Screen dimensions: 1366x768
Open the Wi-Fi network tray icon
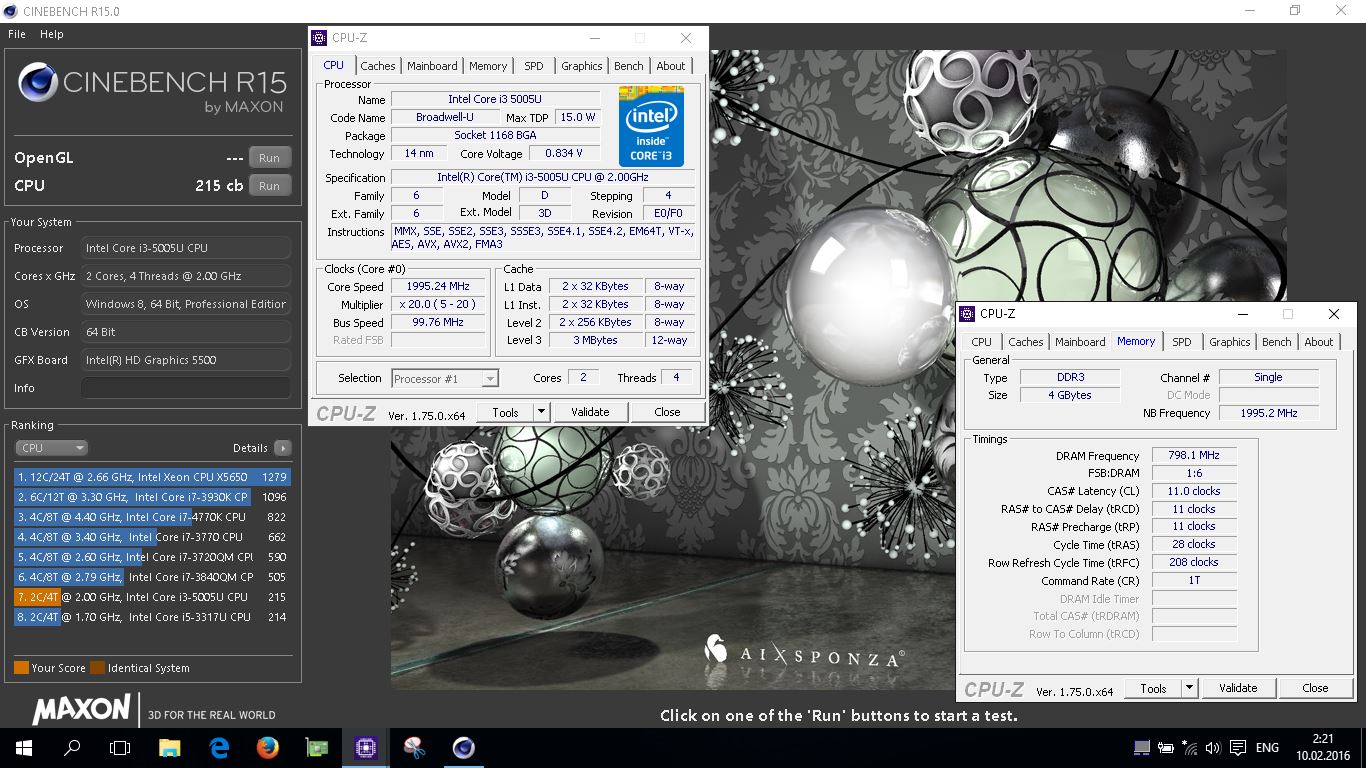pyautogui.click(x=1189, y=747)
